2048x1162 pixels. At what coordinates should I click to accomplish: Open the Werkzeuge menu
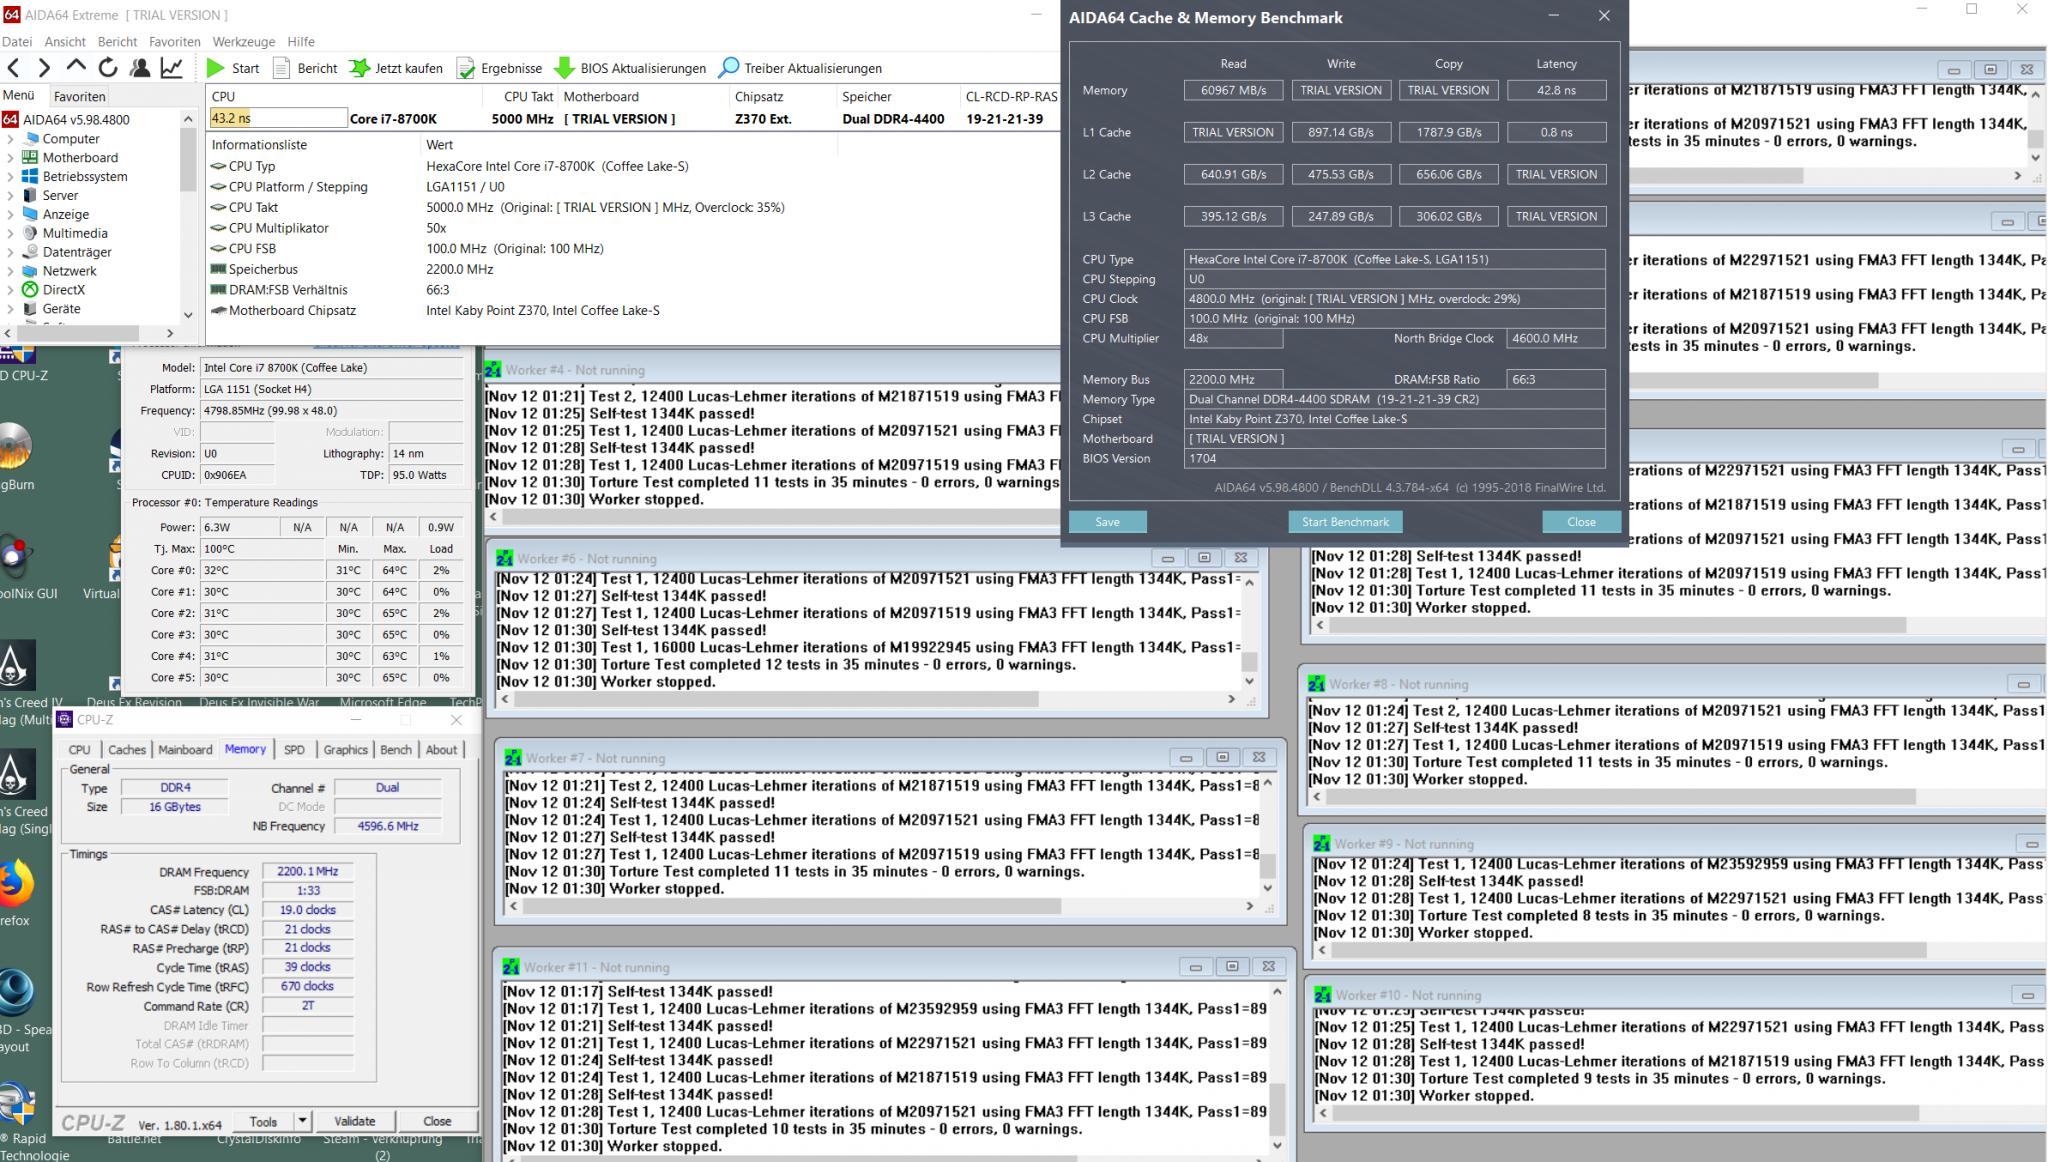click(x=243, y=42)
